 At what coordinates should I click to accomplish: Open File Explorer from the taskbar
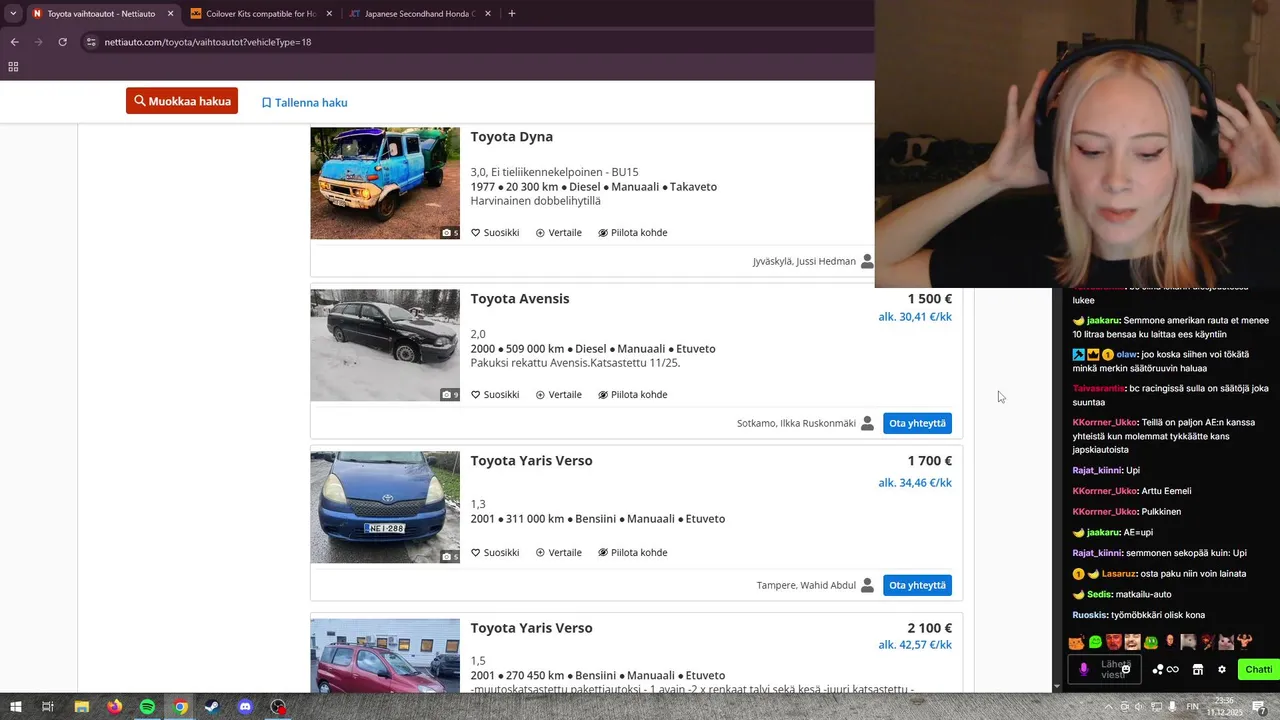(x=82, y=707)
